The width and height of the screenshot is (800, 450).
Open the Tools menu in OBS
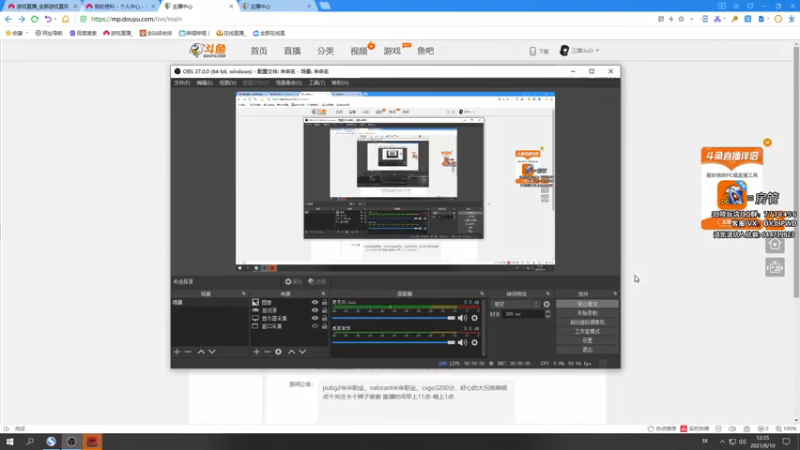[316, 83]
